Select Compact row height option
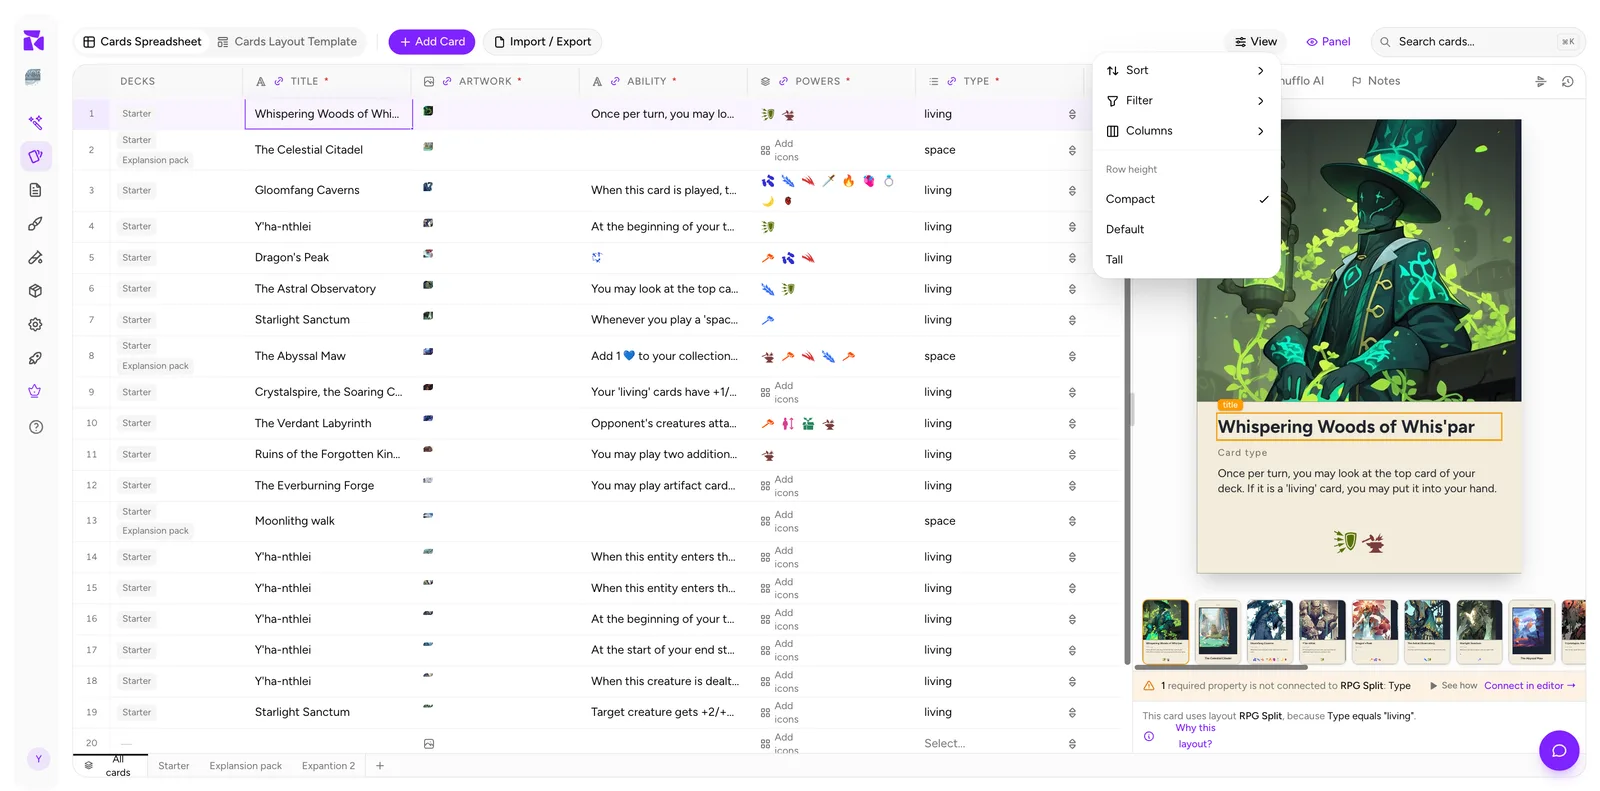This screenshot has width=1600, height=791. point(1187,199)
